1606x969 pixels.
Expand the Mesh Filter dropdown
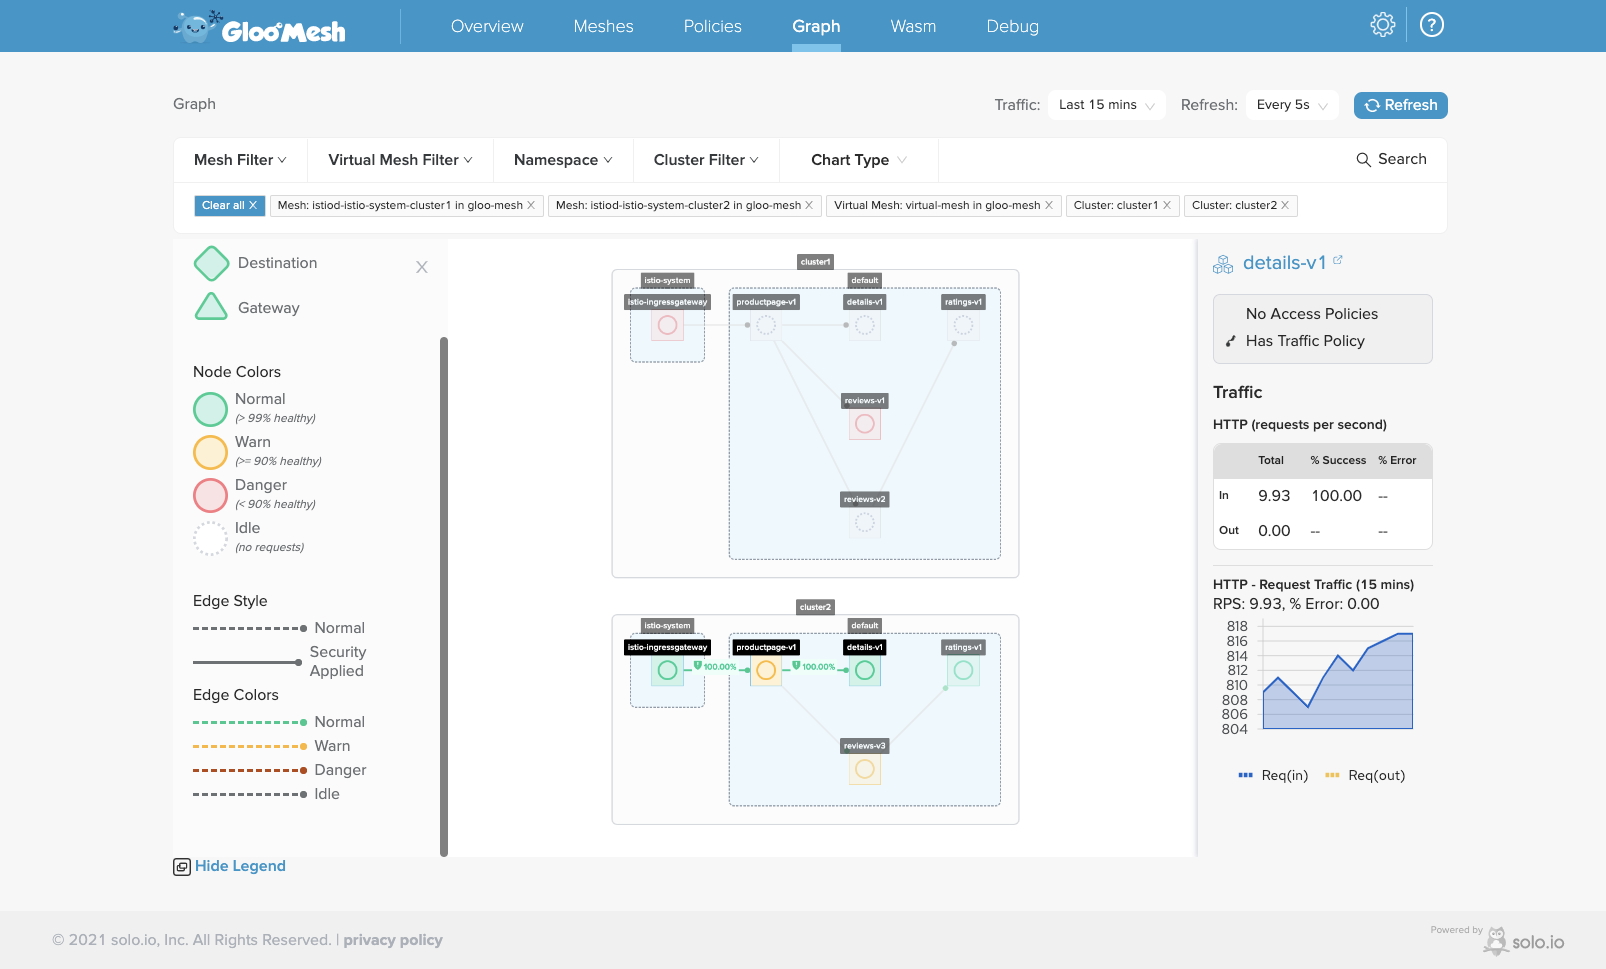(x=240, y=160)
